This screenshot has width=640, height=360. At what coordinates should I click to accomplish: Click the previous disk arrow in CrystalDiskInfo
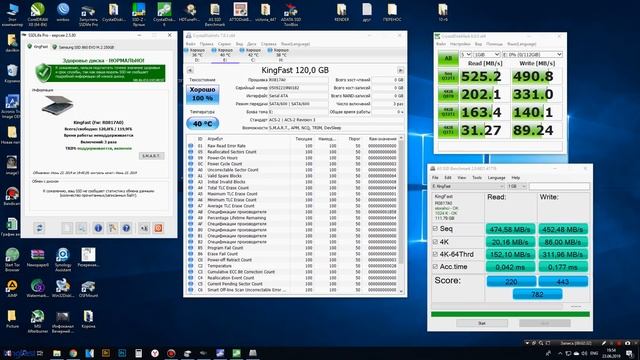[190, 70]
